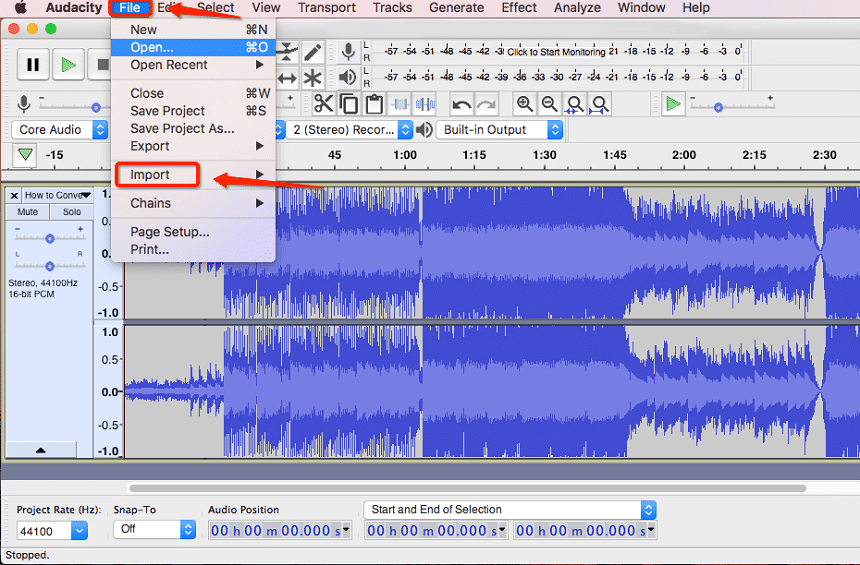Start playback with the green Play button
This screenshot has width=860, height=565.
coord(68,65)
